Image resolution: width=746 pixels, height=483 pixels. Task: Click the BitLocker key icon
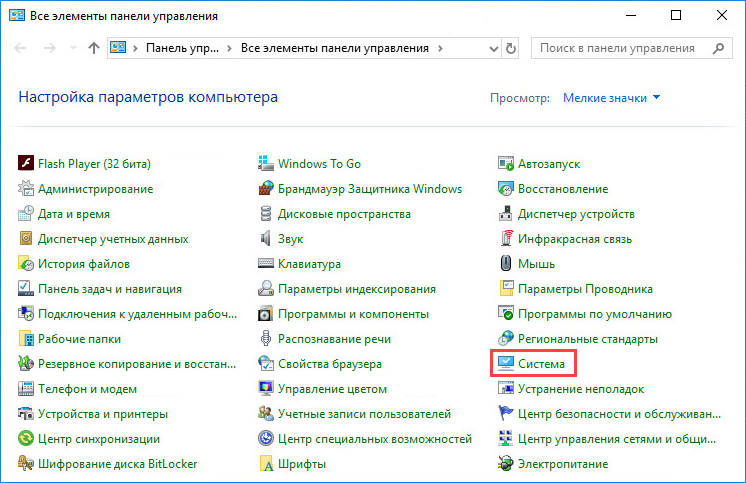[x=26, y=463]
